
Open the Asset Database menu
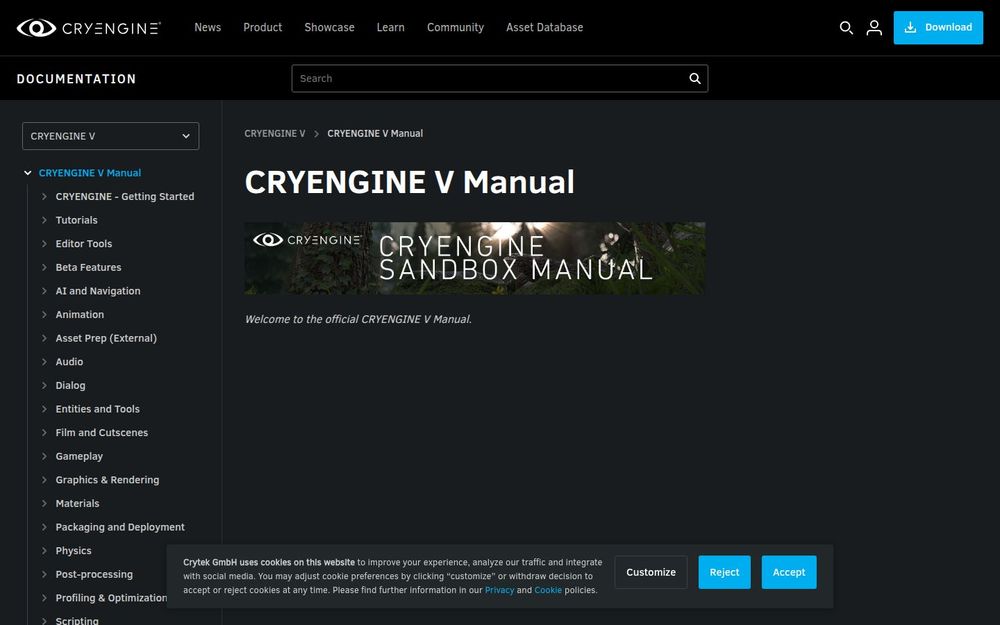tap(545, 27)
